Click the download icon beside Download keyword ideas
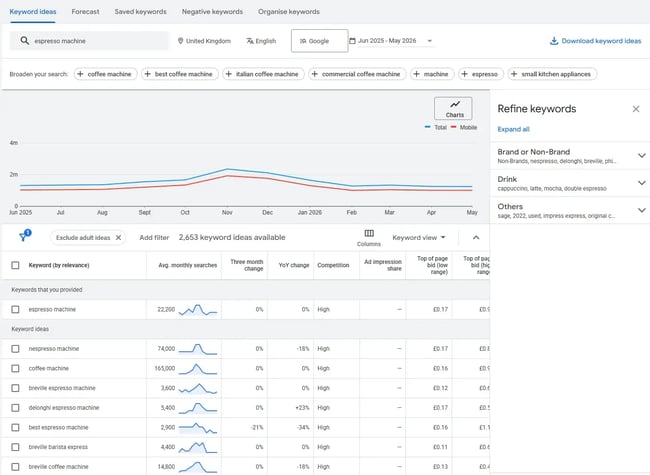The width and height of the screenshot is (650, 475). 554,41
